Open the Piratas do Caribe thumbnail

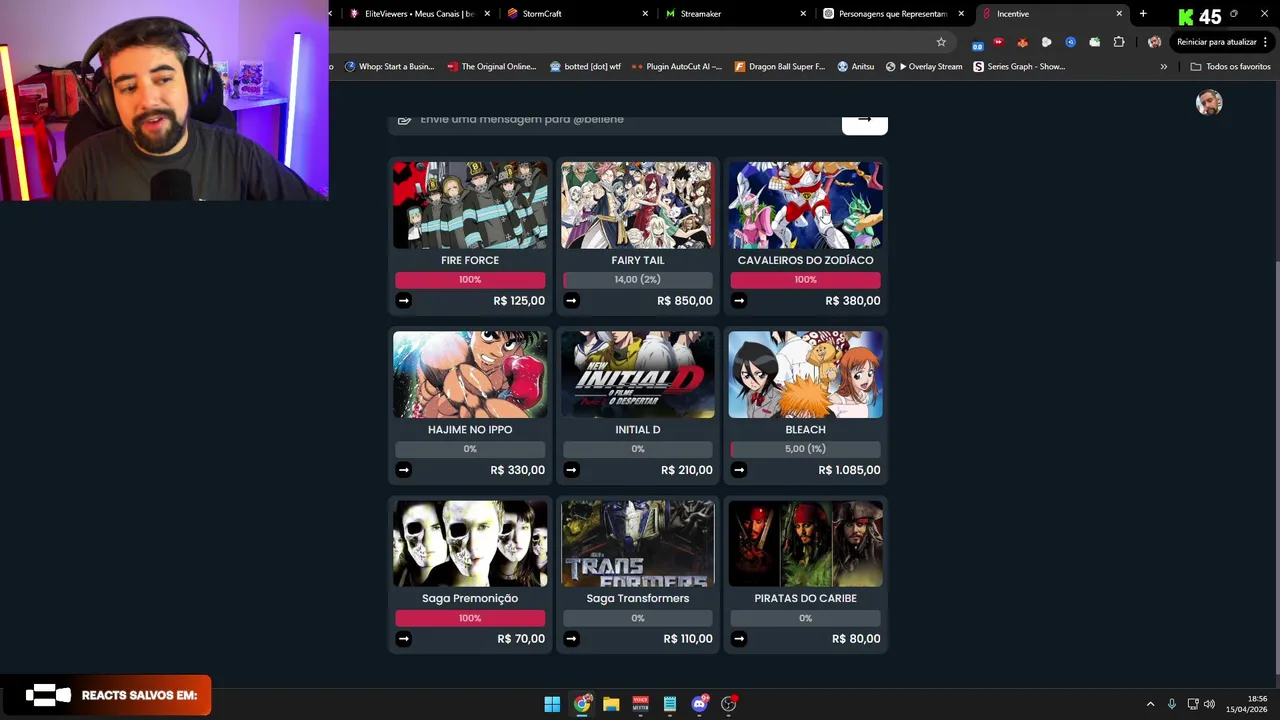pyautogui.click(x=806, y=543)
